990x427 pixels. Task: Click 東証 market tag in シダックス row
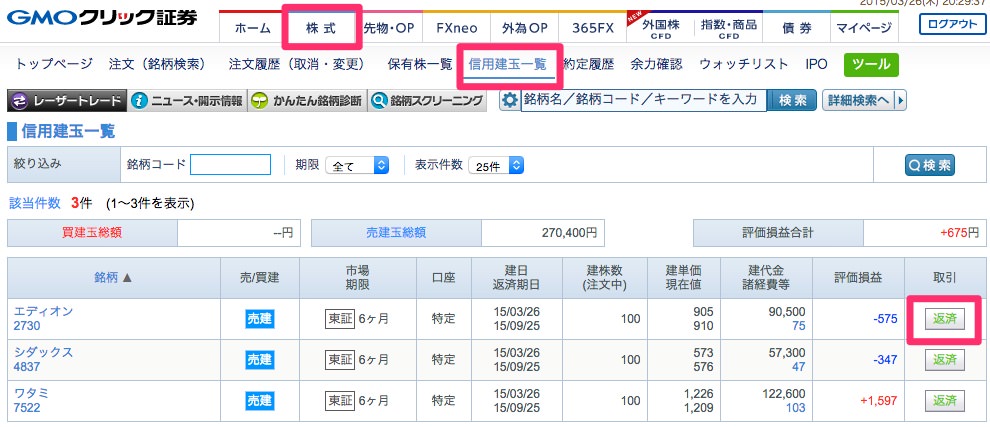tap(341, 359)
